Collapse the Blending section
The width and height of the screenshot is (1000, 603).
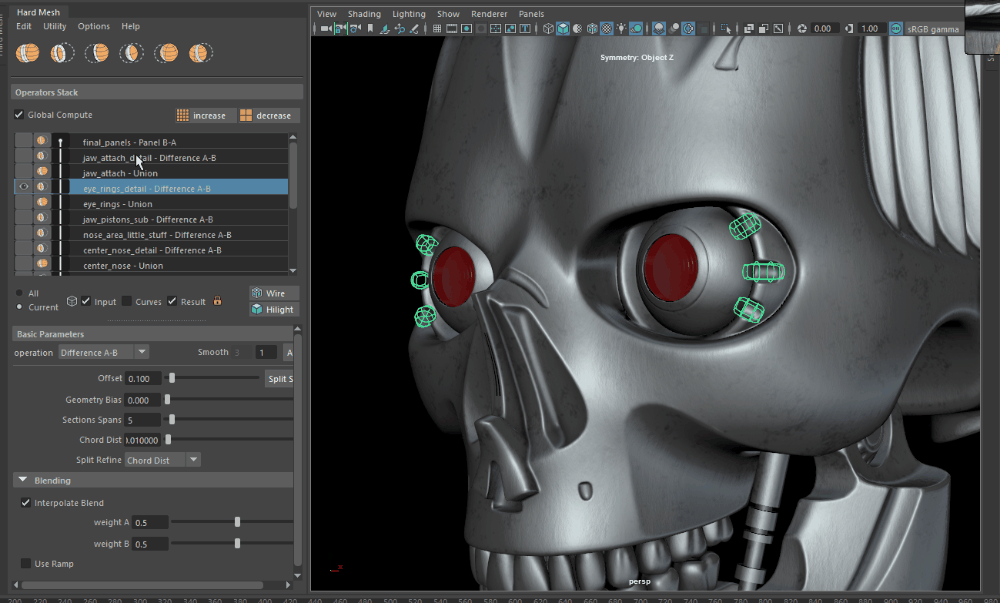23,480
